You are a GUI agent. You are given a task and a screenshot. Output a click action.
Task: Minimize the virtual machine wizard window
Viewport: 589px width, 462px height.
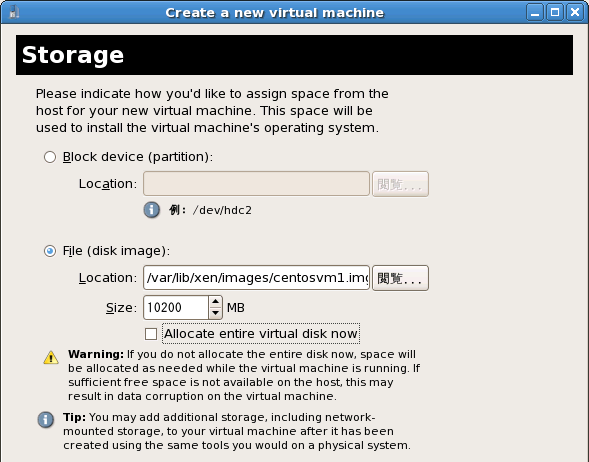click(x=535, y=13)
